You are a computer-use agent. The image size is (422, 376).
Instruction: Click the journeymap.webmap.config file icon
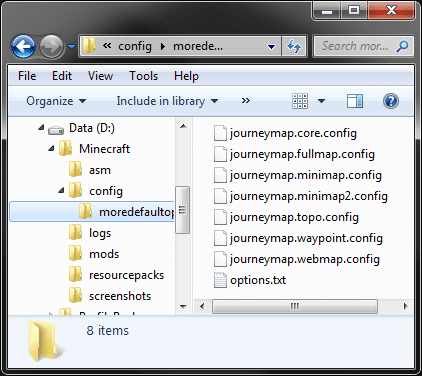[220, 259]
